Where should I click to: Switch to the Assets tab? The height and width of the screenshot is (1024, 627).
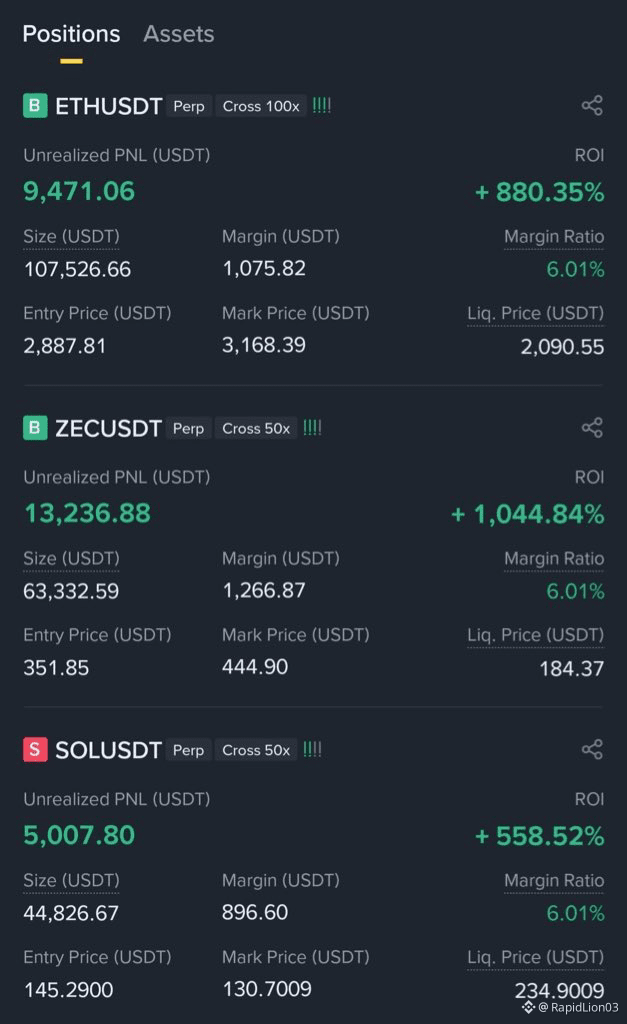(x=178, y=34)
